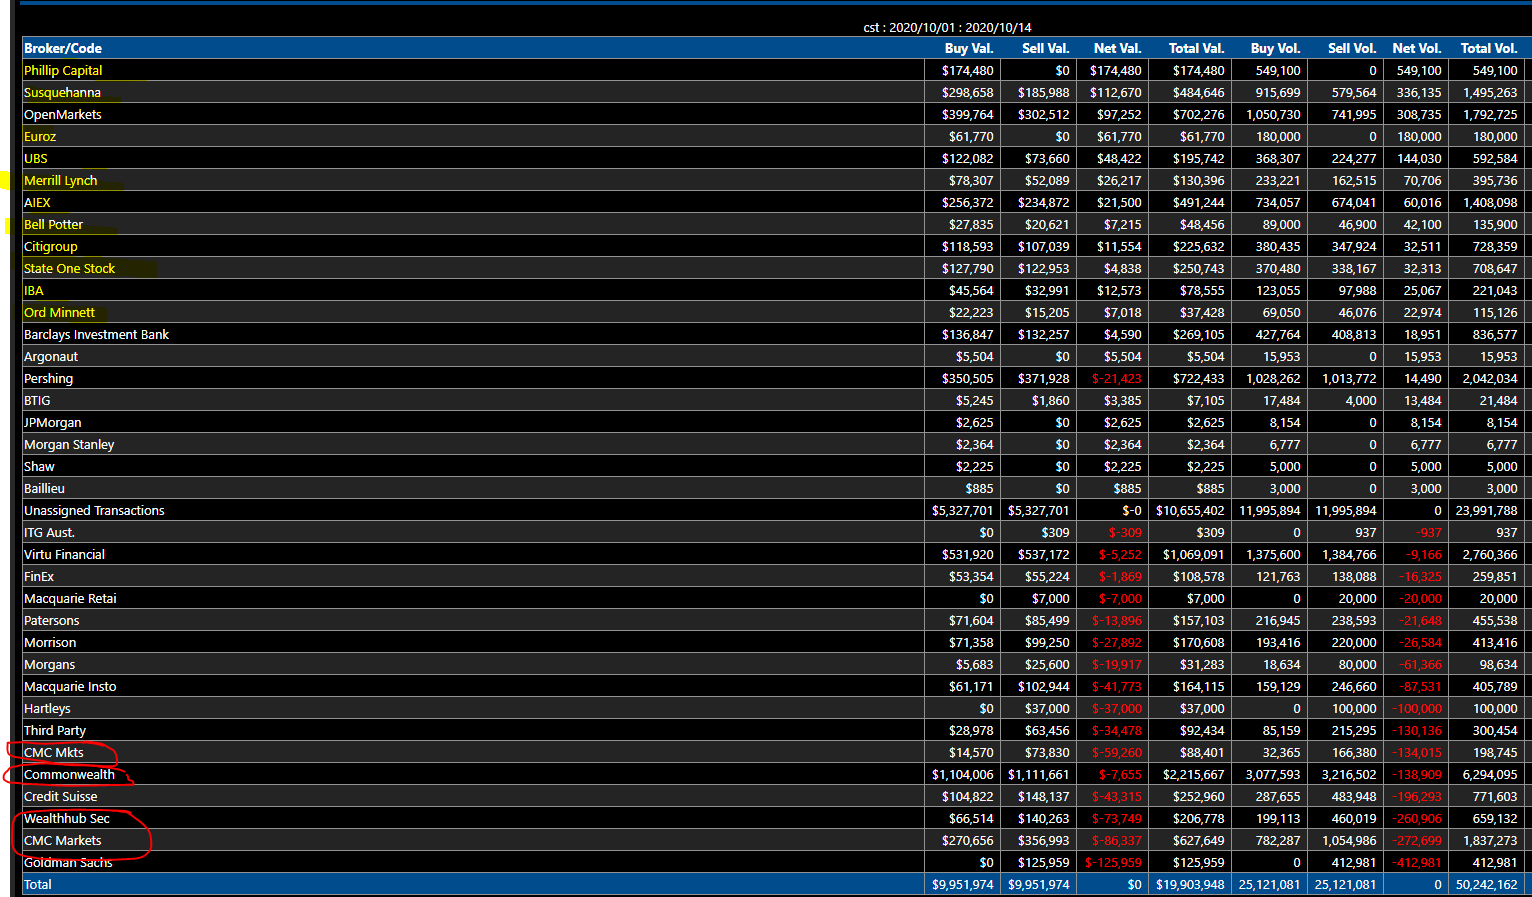Screen dimensions: 1532x897
Task: Select the BTIG broker row
Action: click(776, 400)
